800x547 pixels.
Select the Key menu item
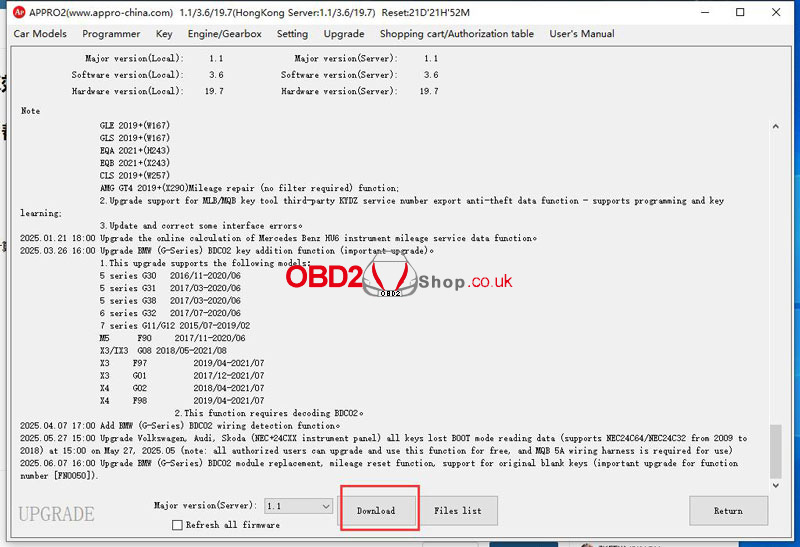coord(164,34)
